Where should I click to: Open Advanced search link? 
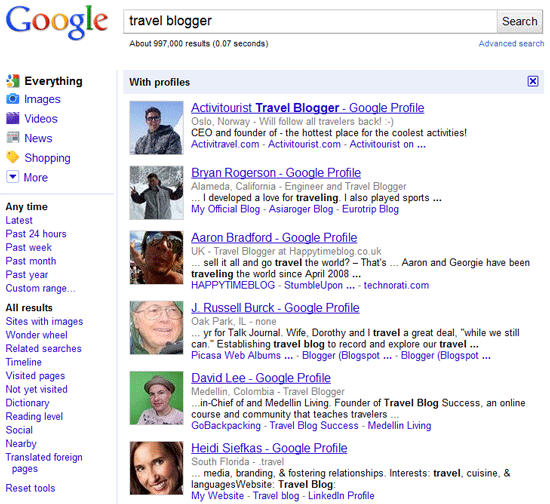click(x=511, y=43)
